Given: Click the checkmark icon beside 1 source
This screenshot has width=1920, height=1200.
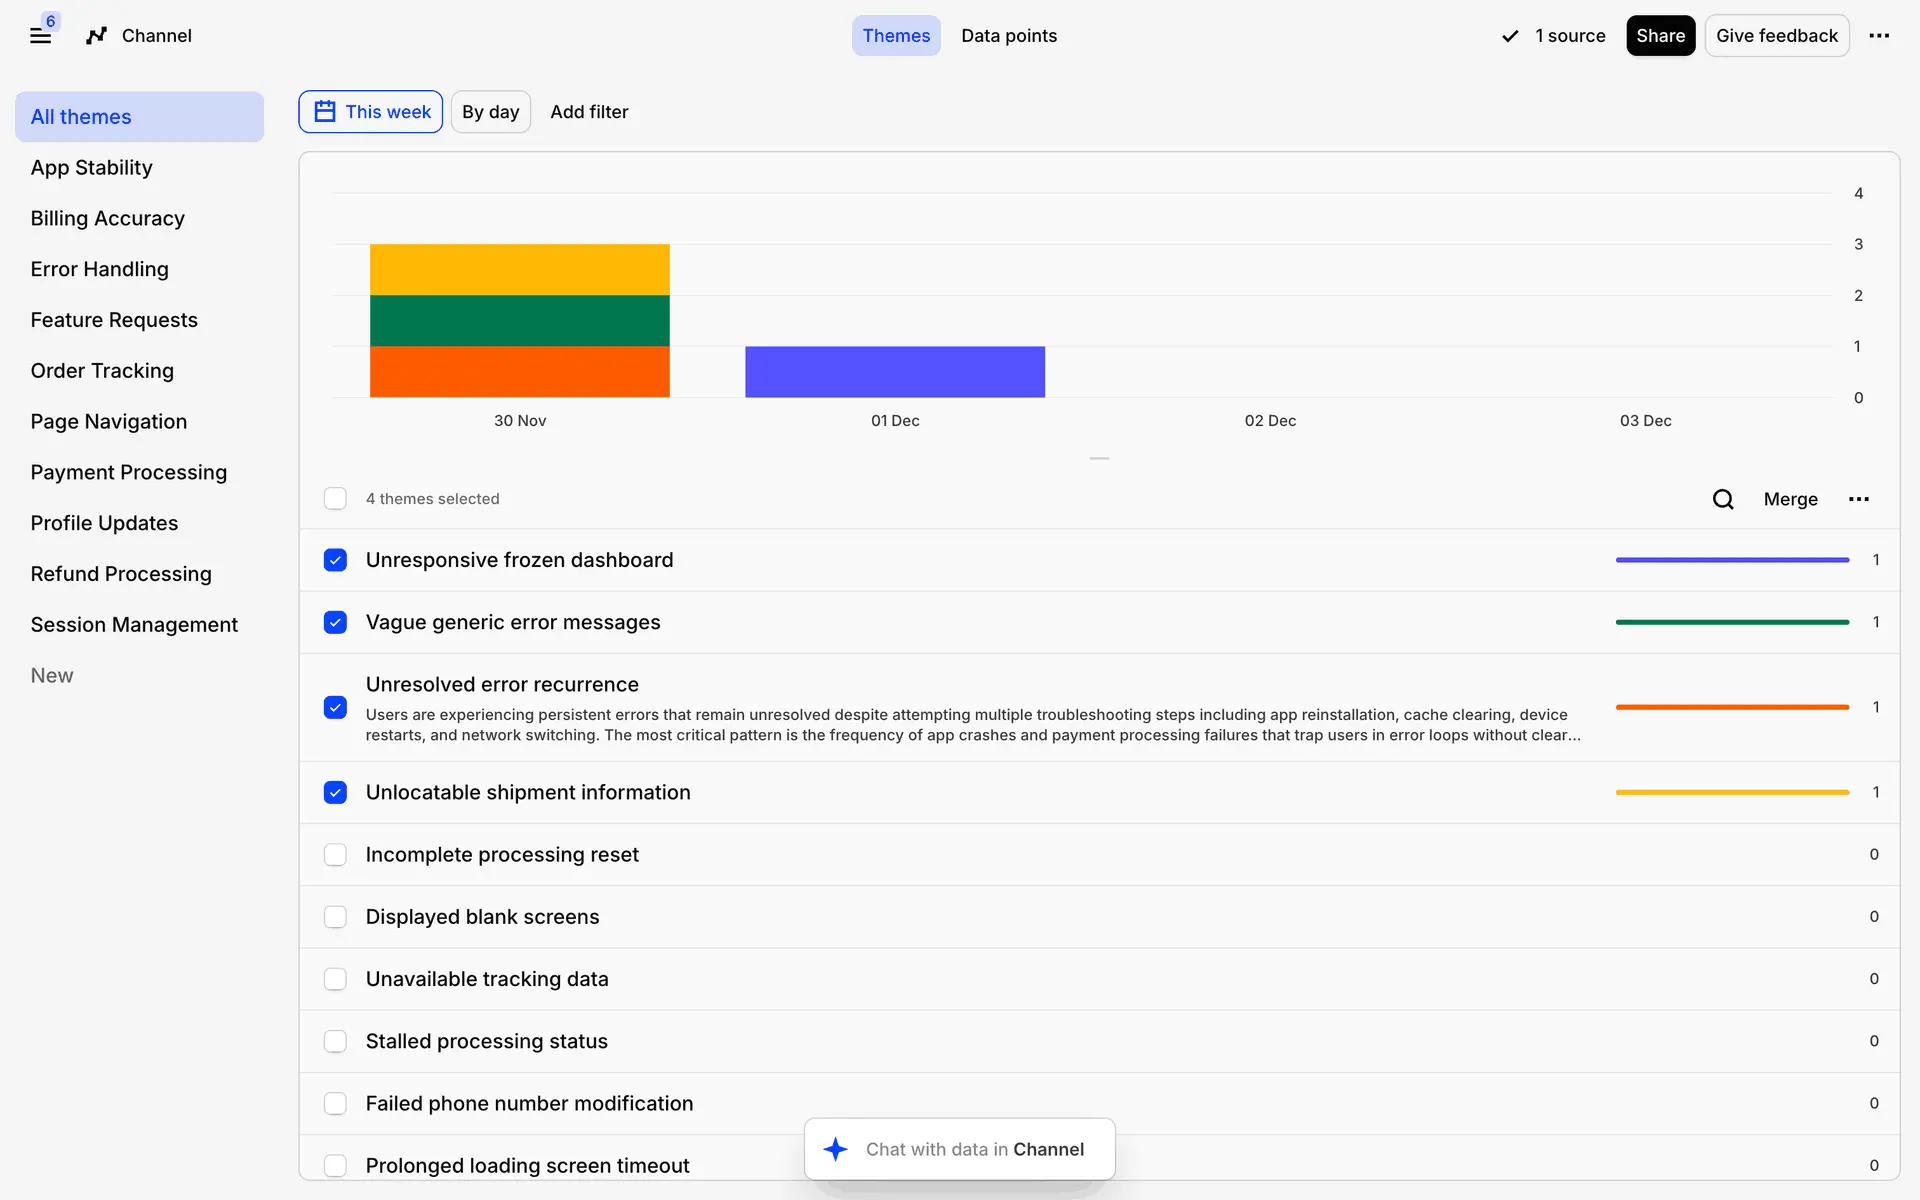Looking at the screenshot, I should coord(1510,36).
